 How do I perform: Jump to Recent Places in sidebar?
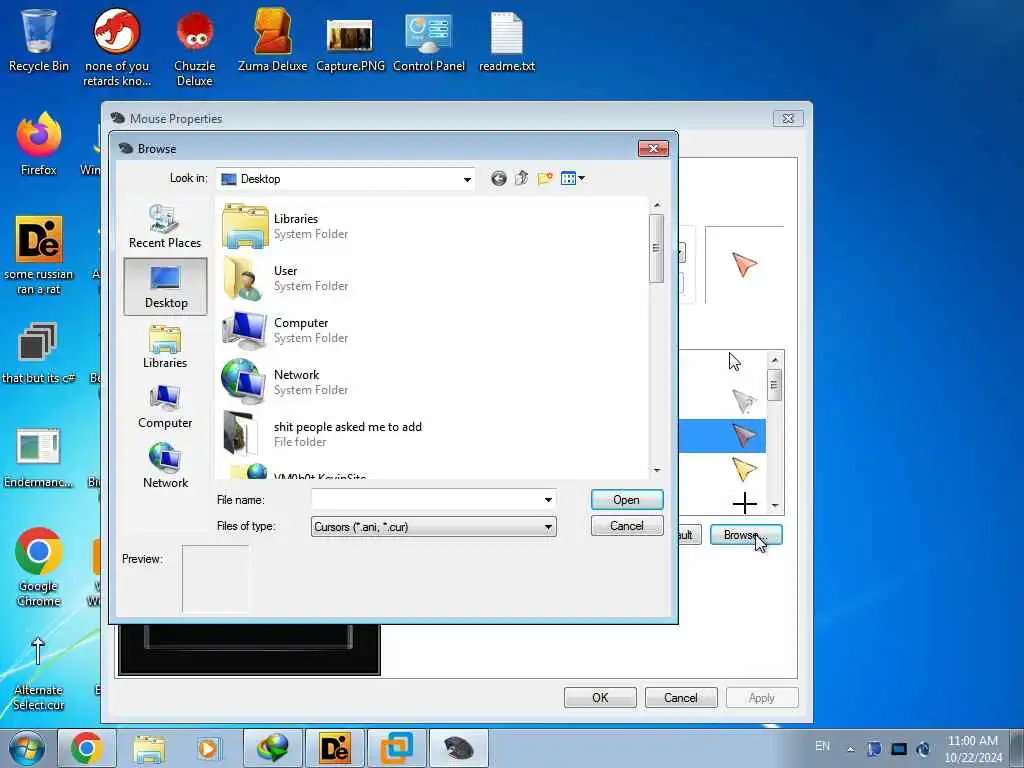165,226
